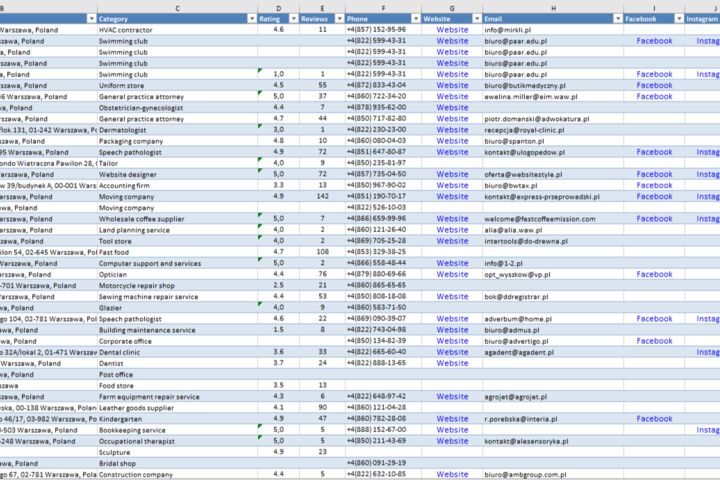This screenshot has width=720, height=480.
Task: Open Facebook link for kontakt@ulogopedow.pl row
Action: tap(654, 152)
